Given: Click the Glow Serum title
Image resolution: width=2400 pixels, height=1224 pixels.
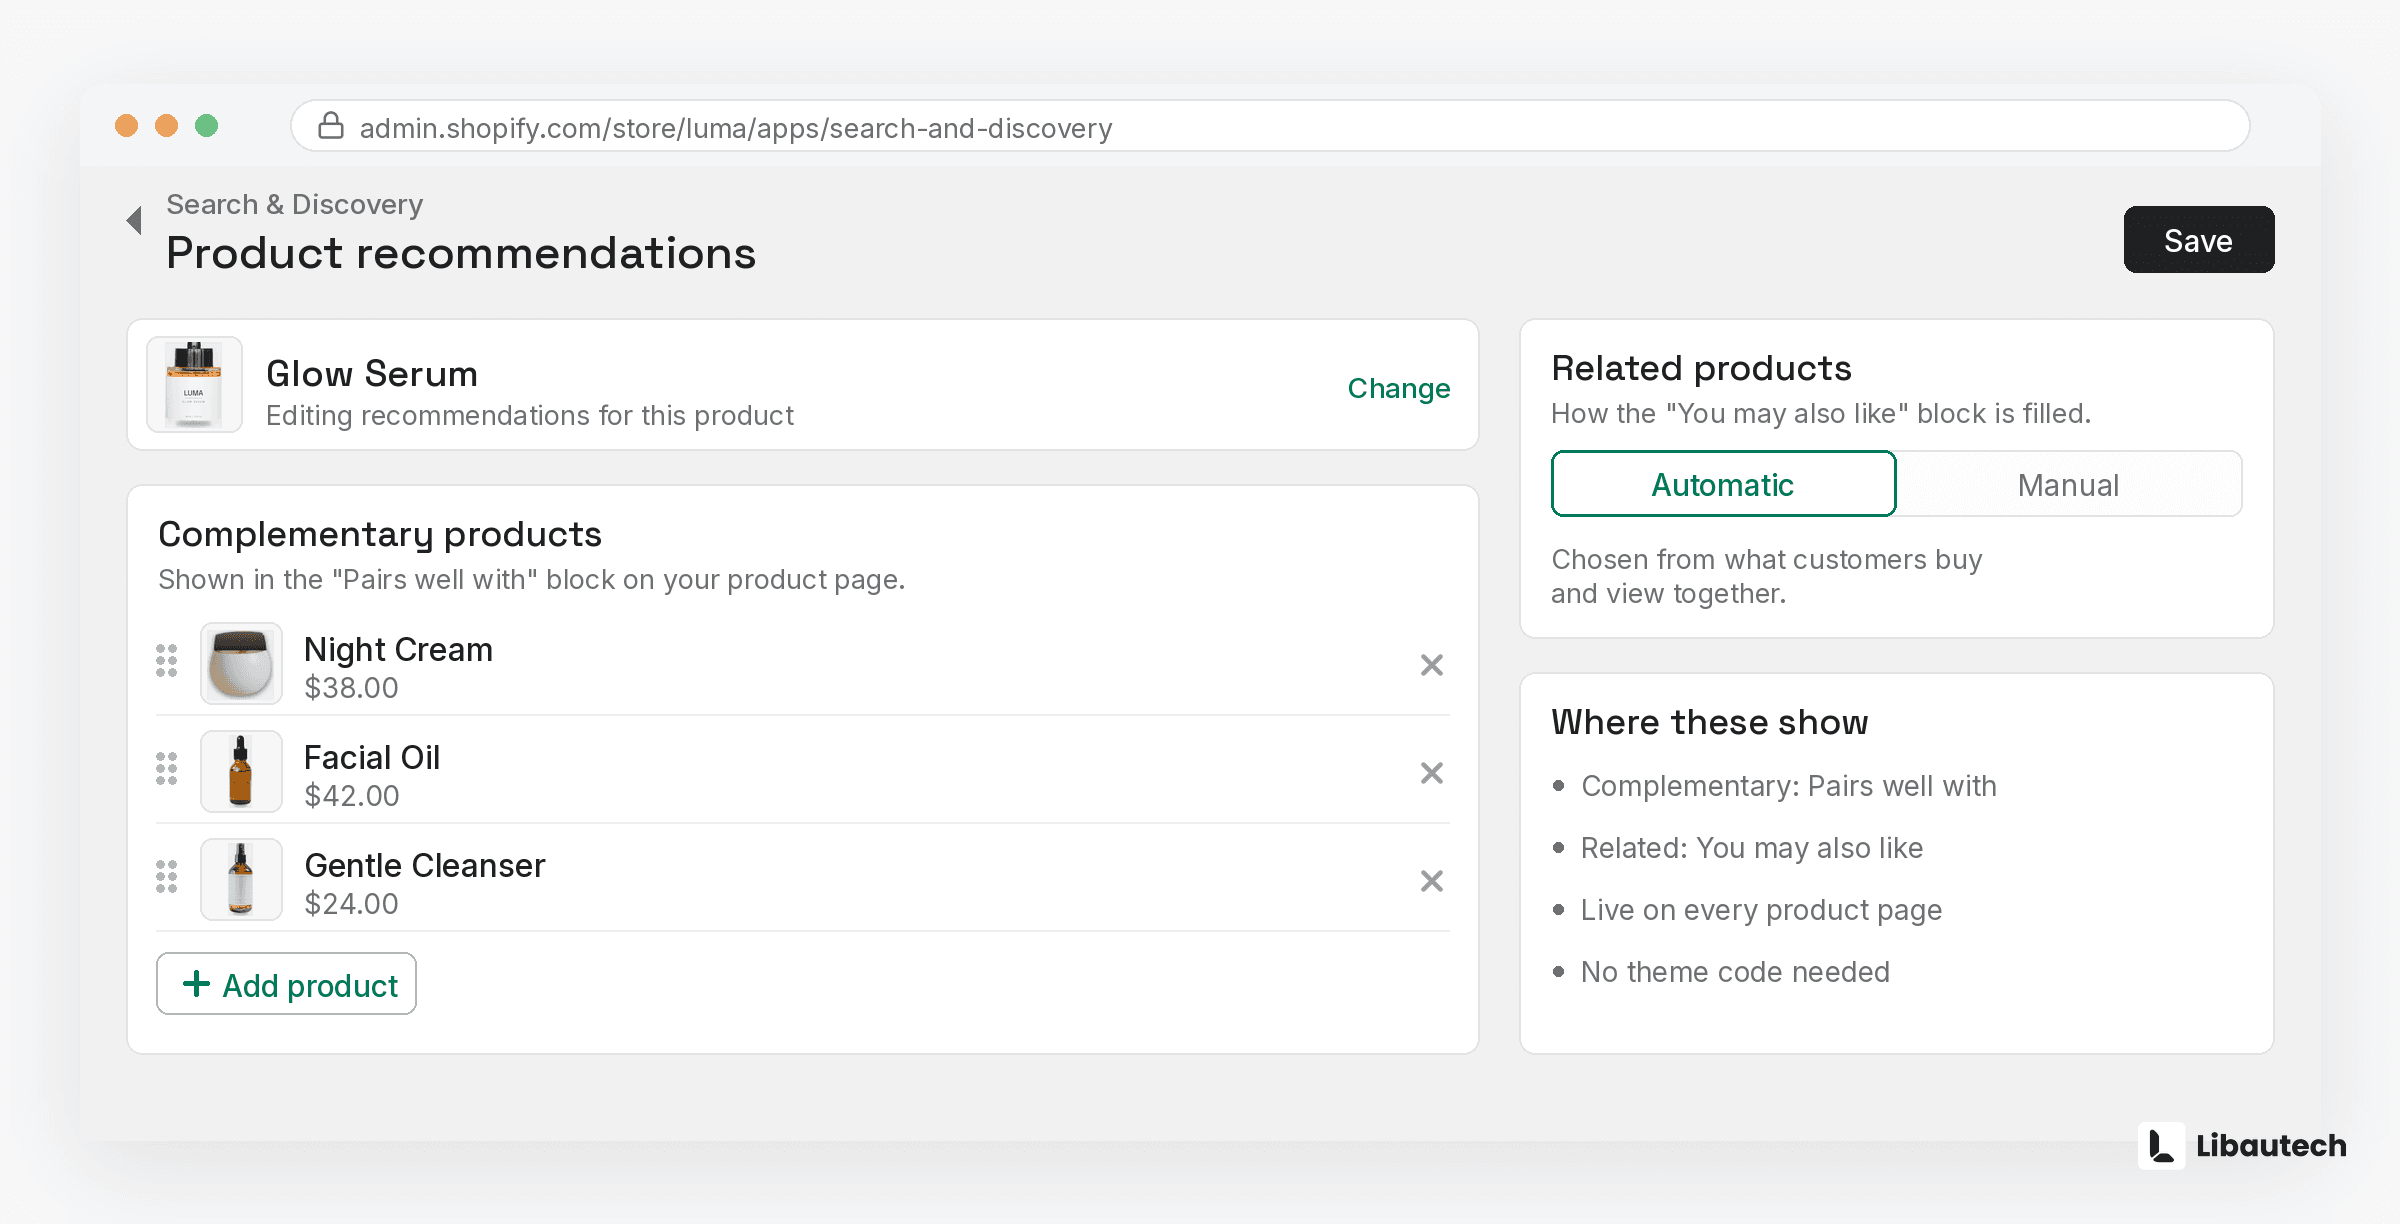Looking at the screenshot, I should click(x=372, y=373).
